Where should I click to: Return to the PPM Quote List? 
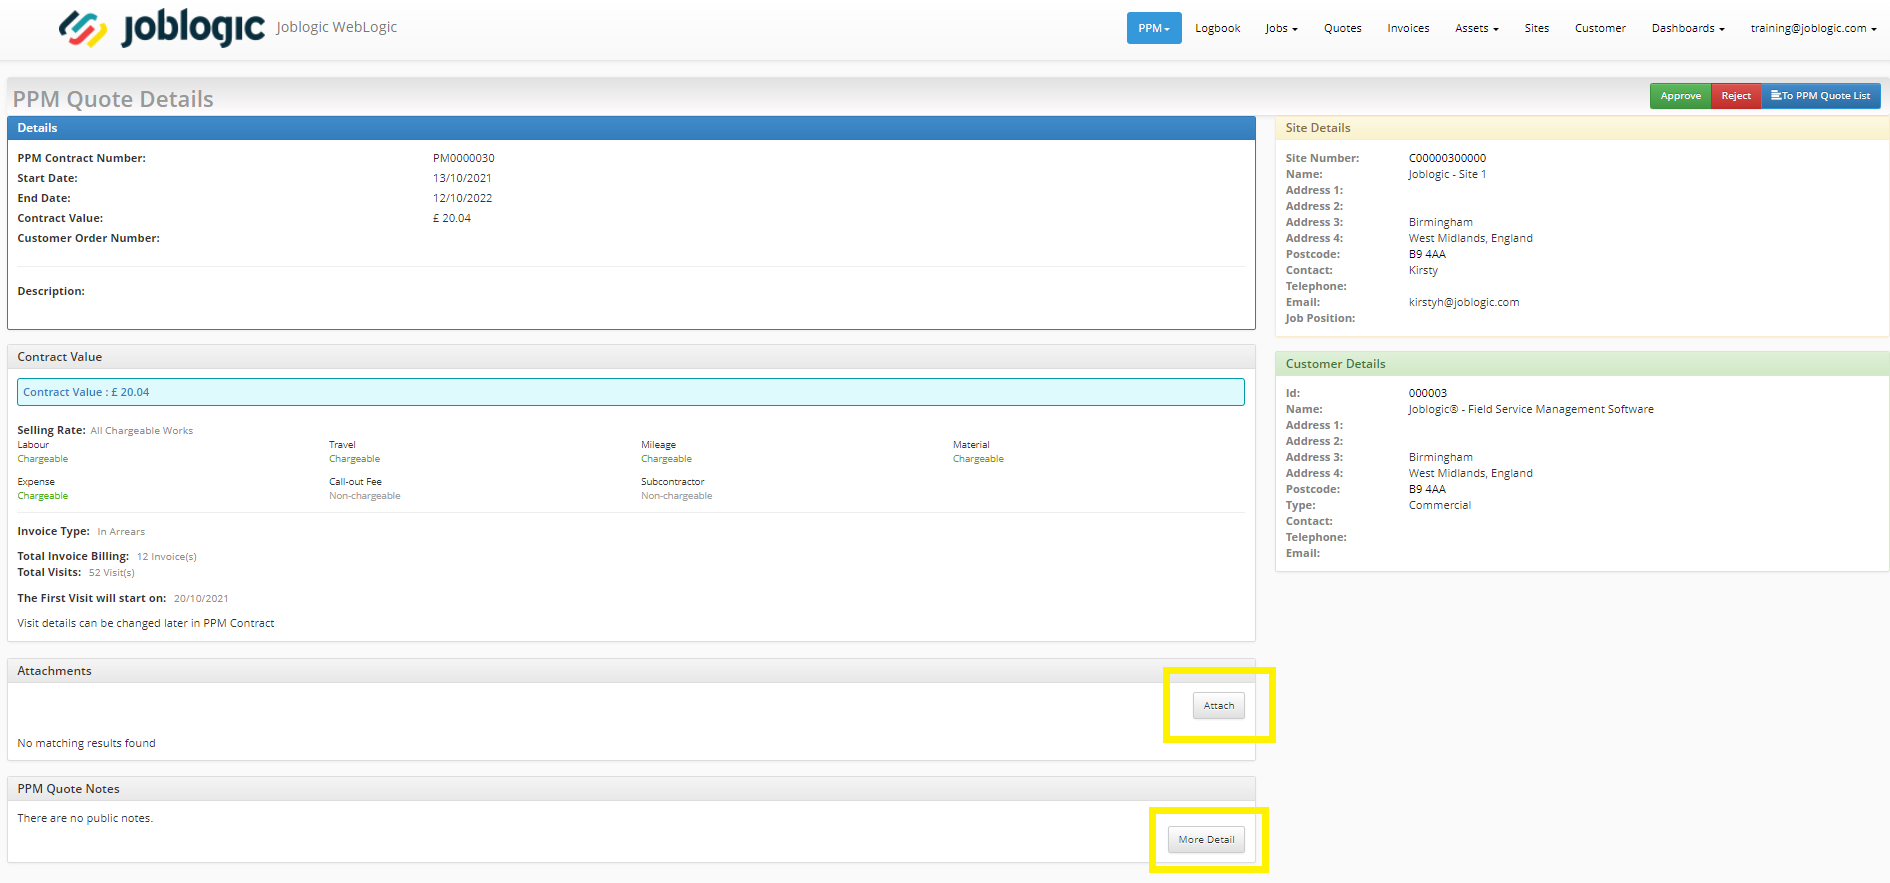(x=1820, y=96)
